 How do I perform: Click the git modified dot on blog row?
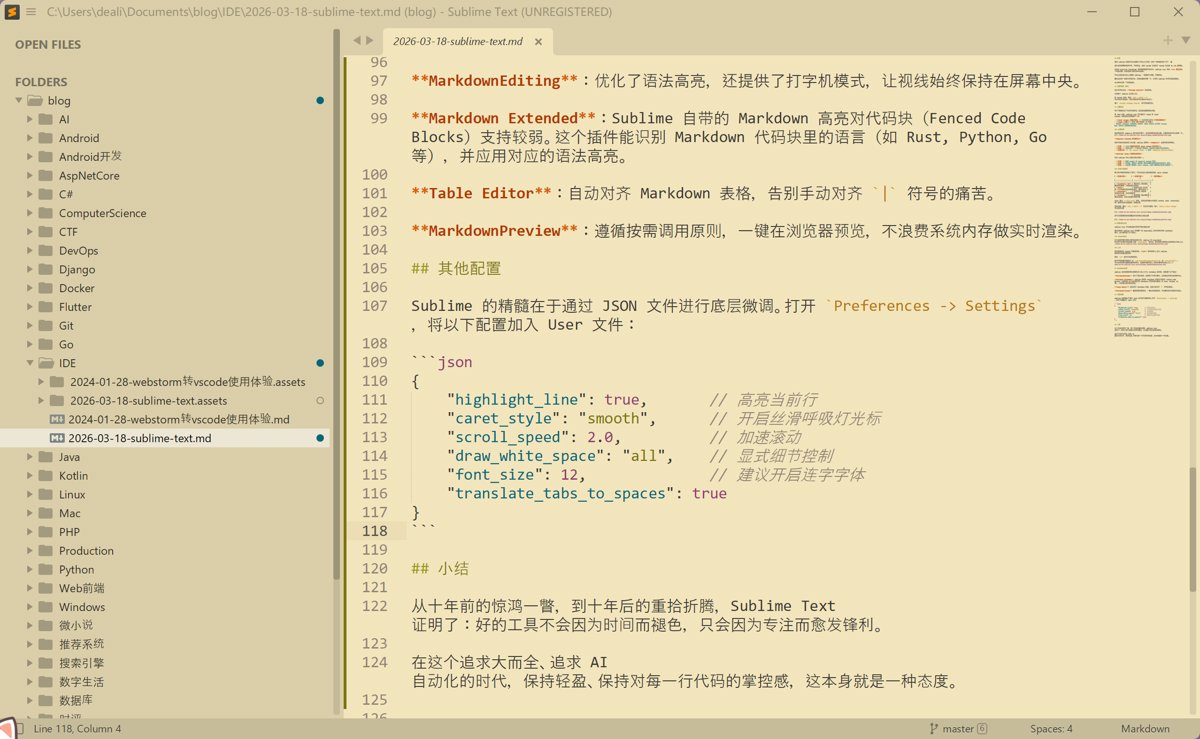click(320, 100)
